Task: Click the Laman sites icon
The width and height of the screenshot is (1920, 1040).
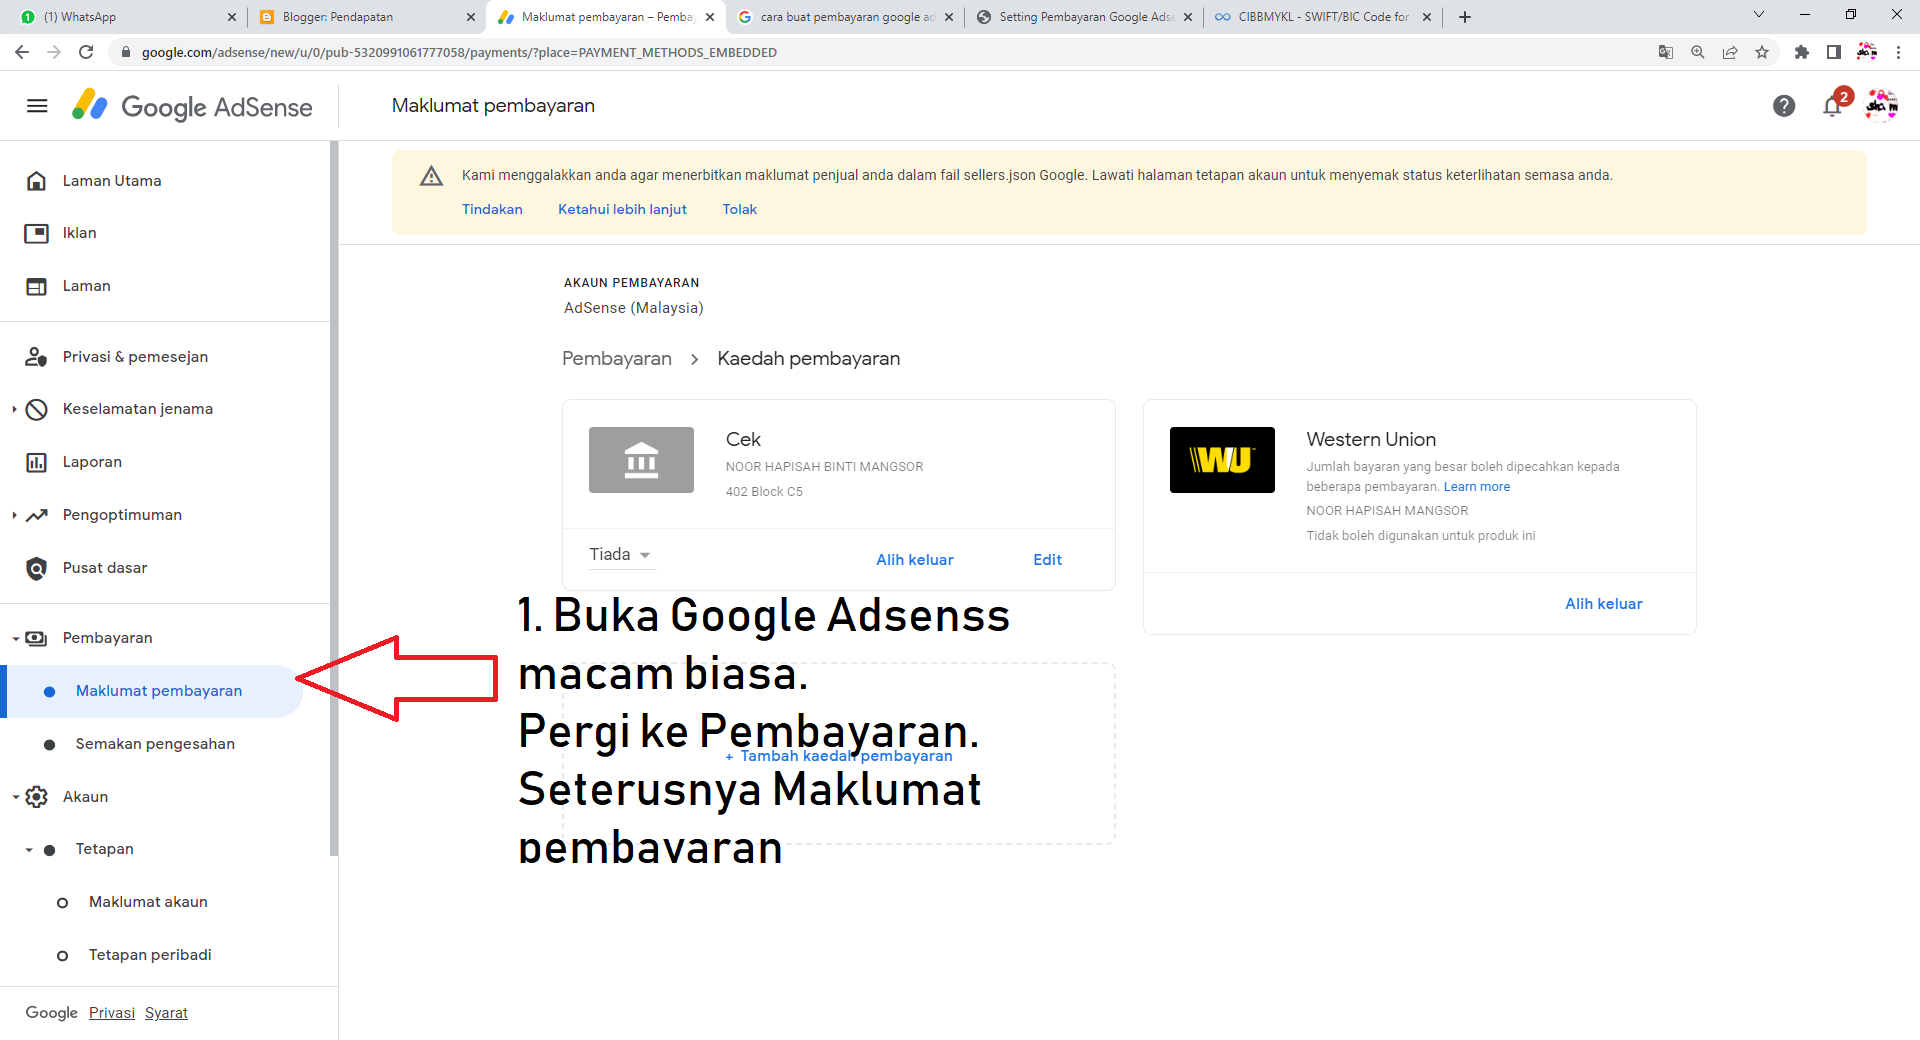Action: (36, 286)
